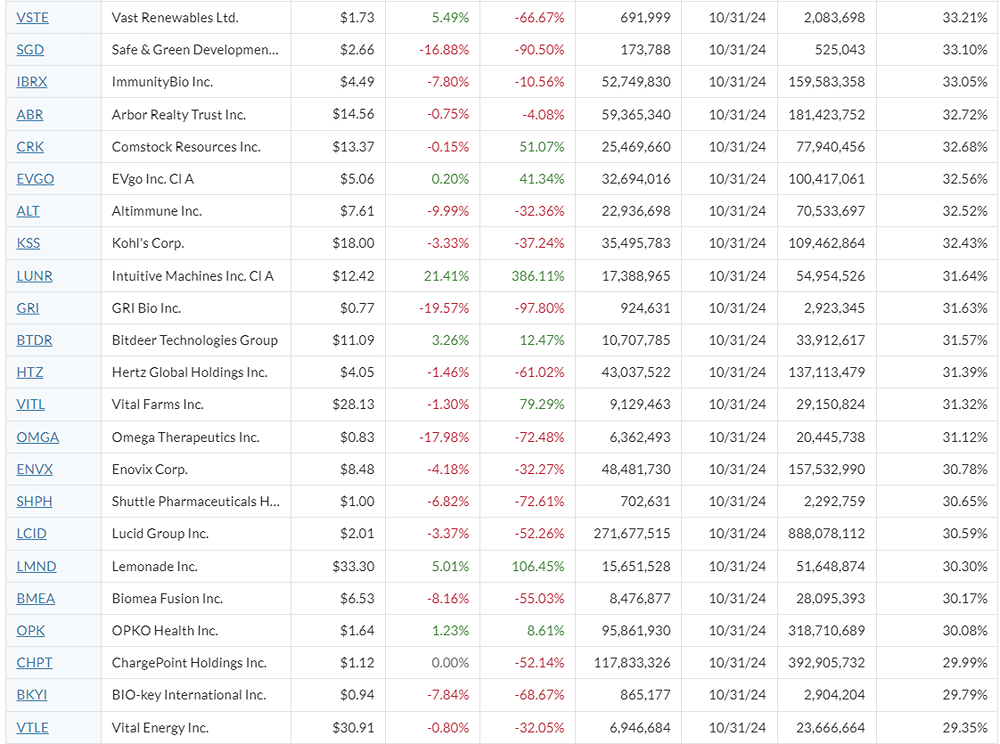Open the ENVX ticker link
Viewport: 1000px width, 744px height.
34,469
